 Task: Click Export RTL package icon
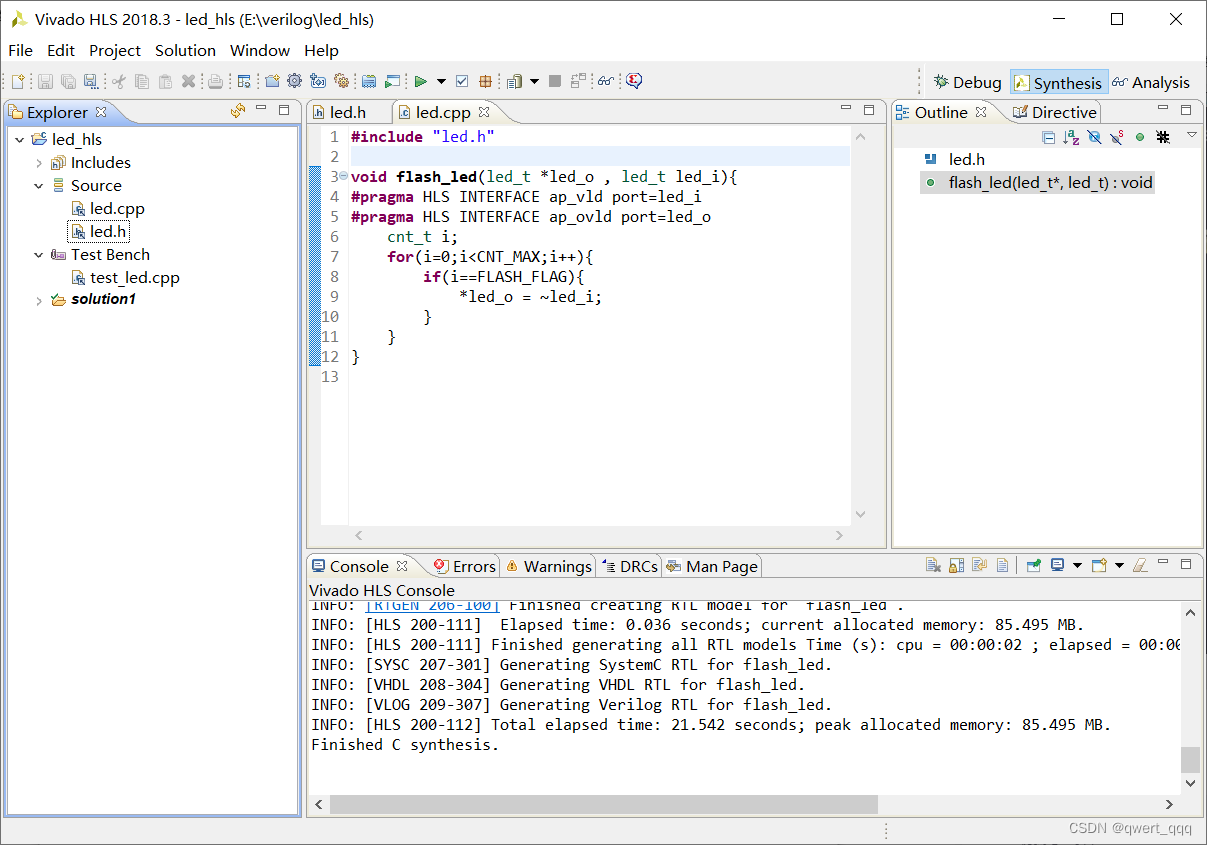coord(485,81)
